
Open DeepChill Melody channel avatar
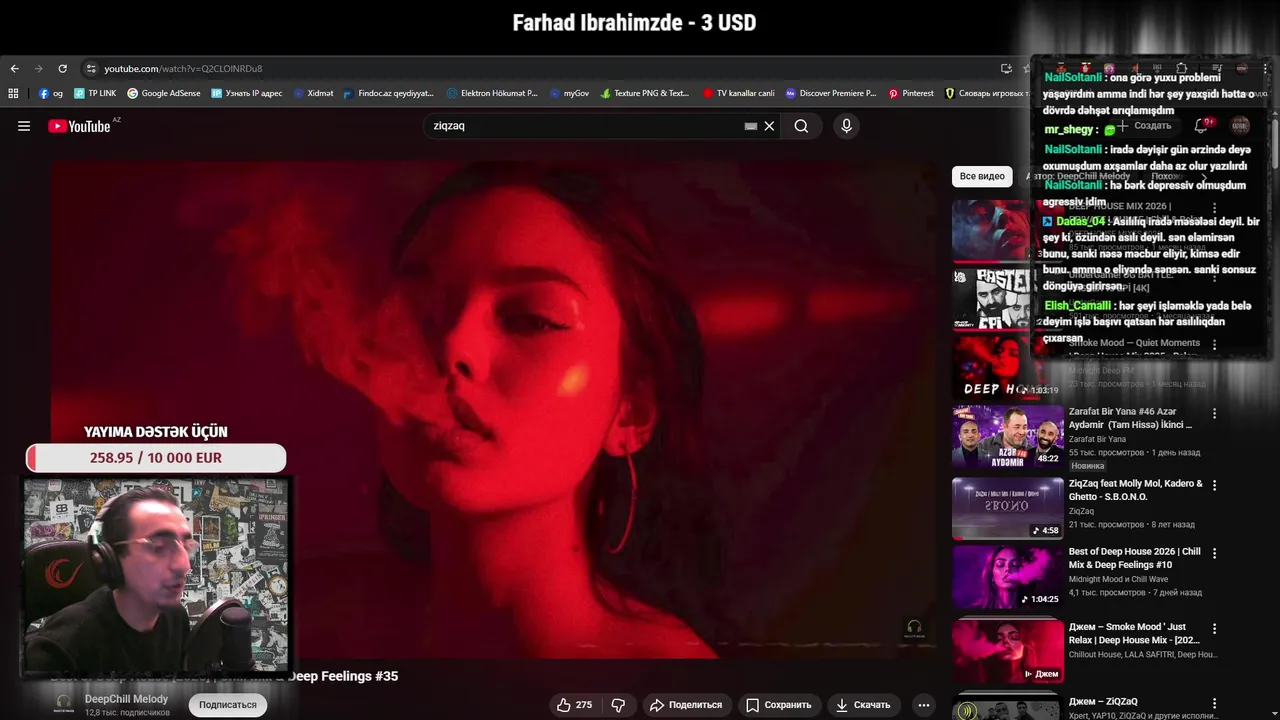(64, 703)
